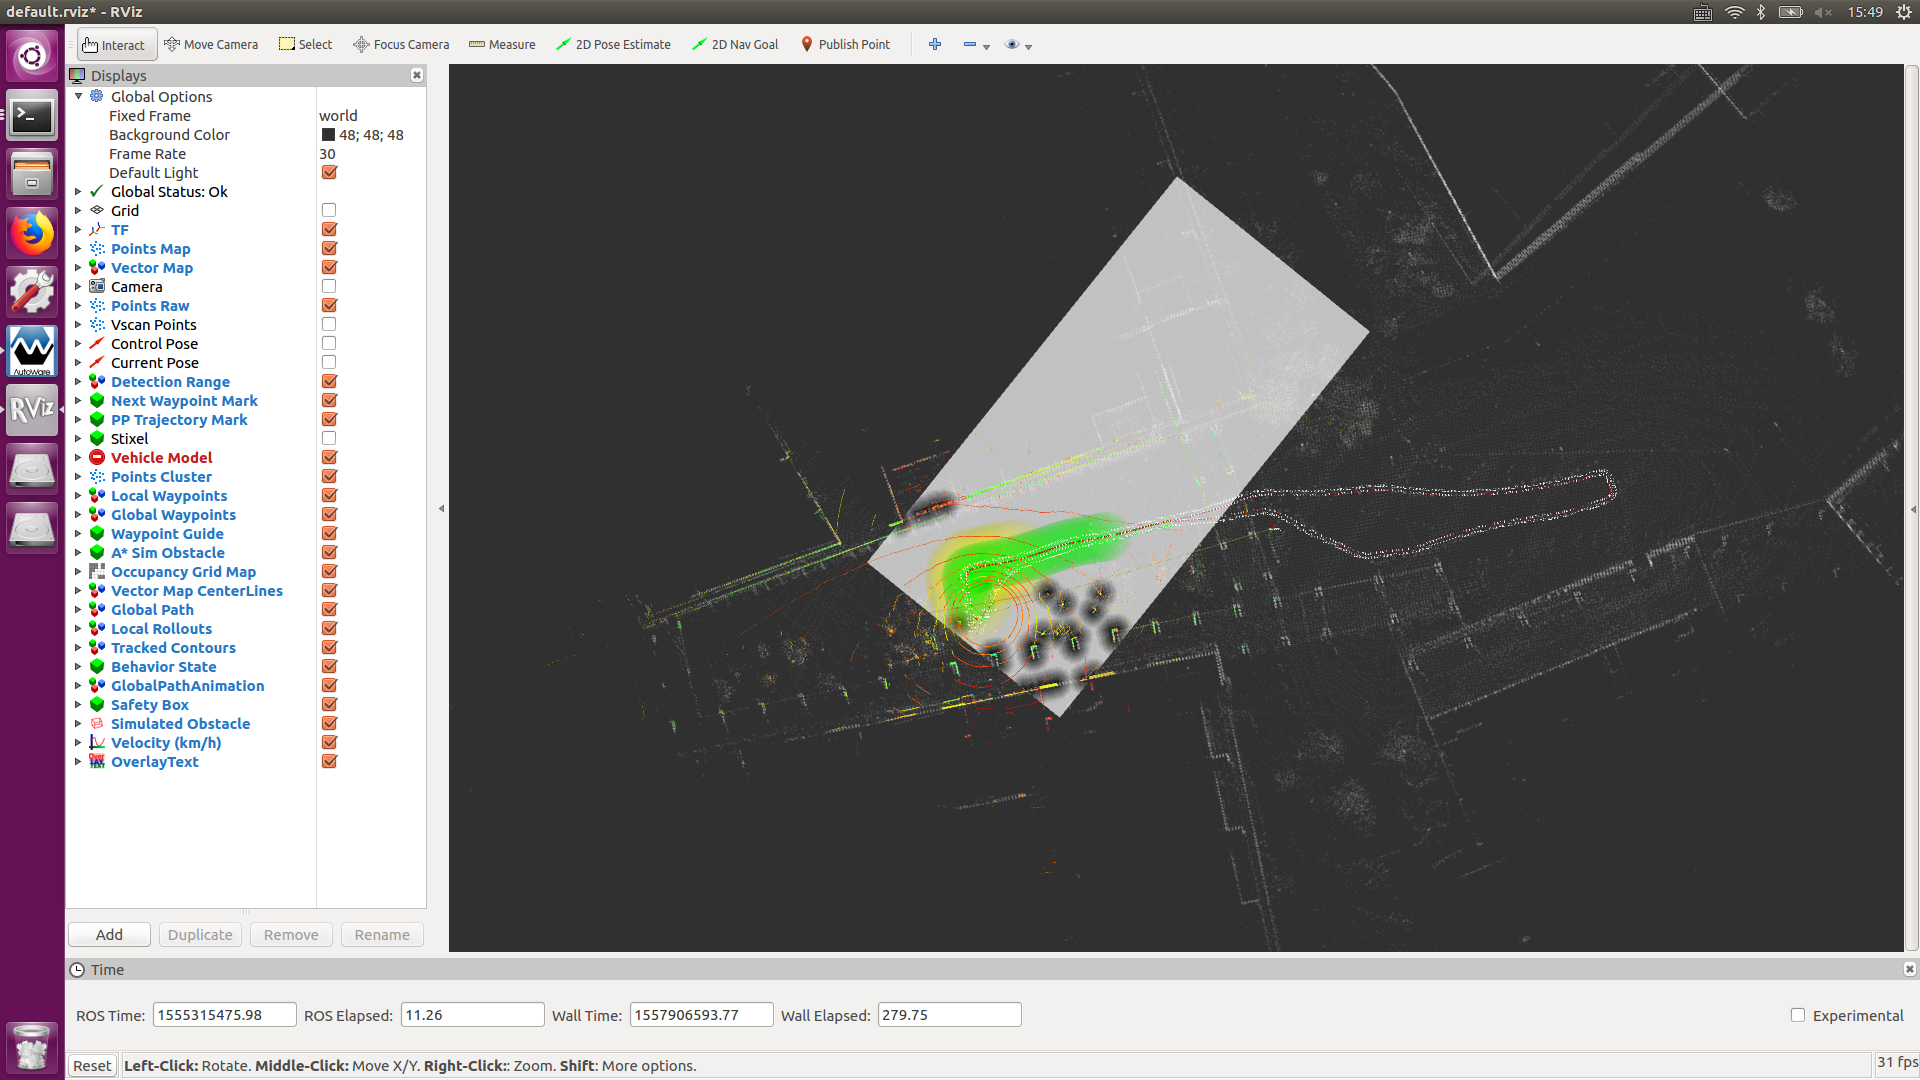Select the Interact tool
Image resolution: width=1920 pixels, height=1080 pixels.
(x=113, y=44)
